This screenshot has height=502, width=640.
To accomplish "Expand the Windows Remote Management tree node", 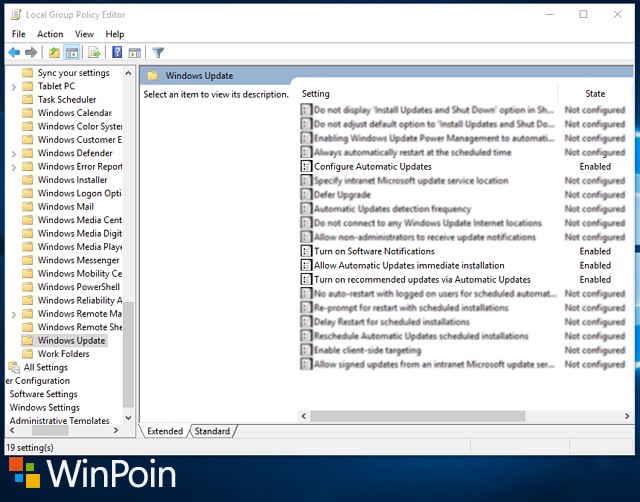I will coord(14,315).
